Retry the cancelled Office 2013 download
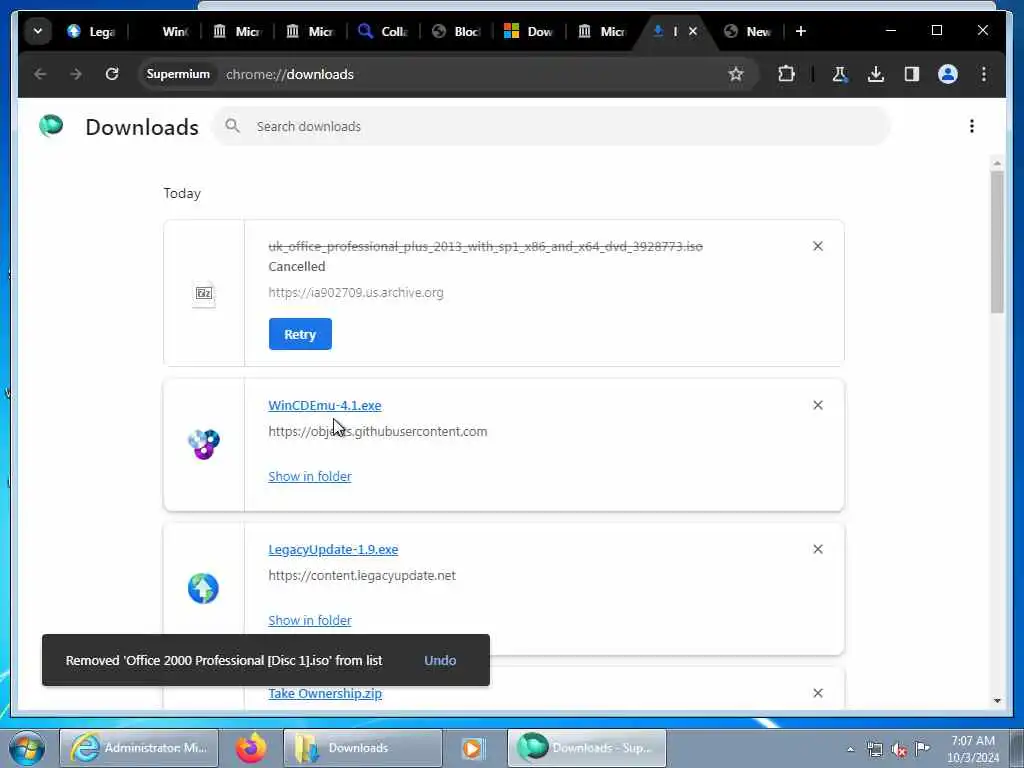This screenshot has width=1024, height=768. pos(300,334)
